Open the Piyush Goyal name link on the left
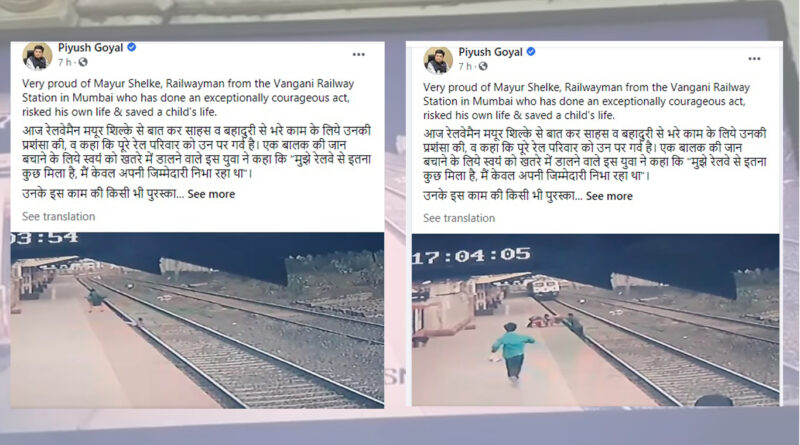 click(90, 47)
